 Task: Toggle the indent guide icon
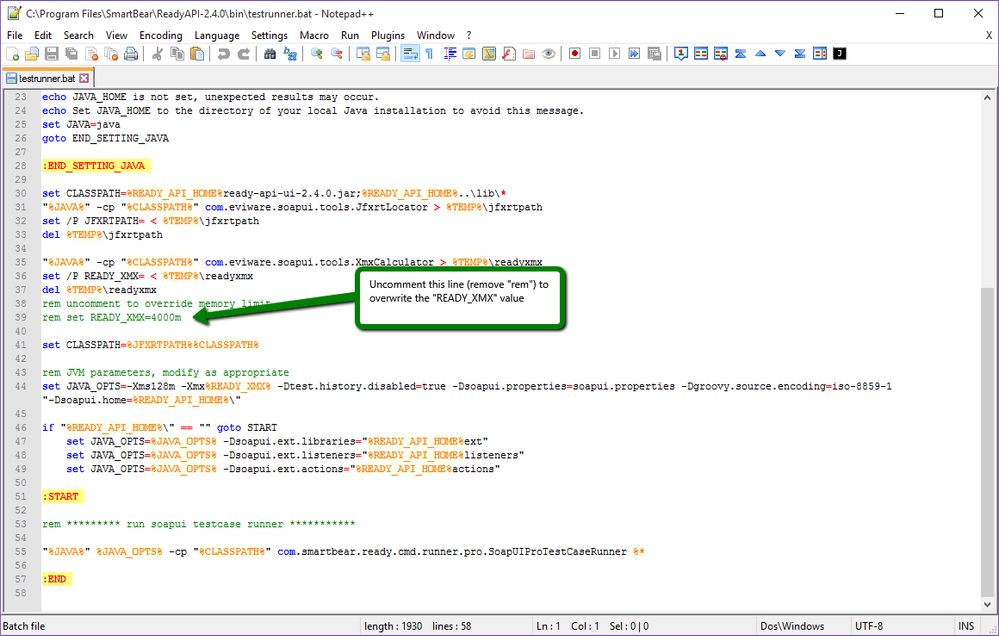[x=450, y=54]
